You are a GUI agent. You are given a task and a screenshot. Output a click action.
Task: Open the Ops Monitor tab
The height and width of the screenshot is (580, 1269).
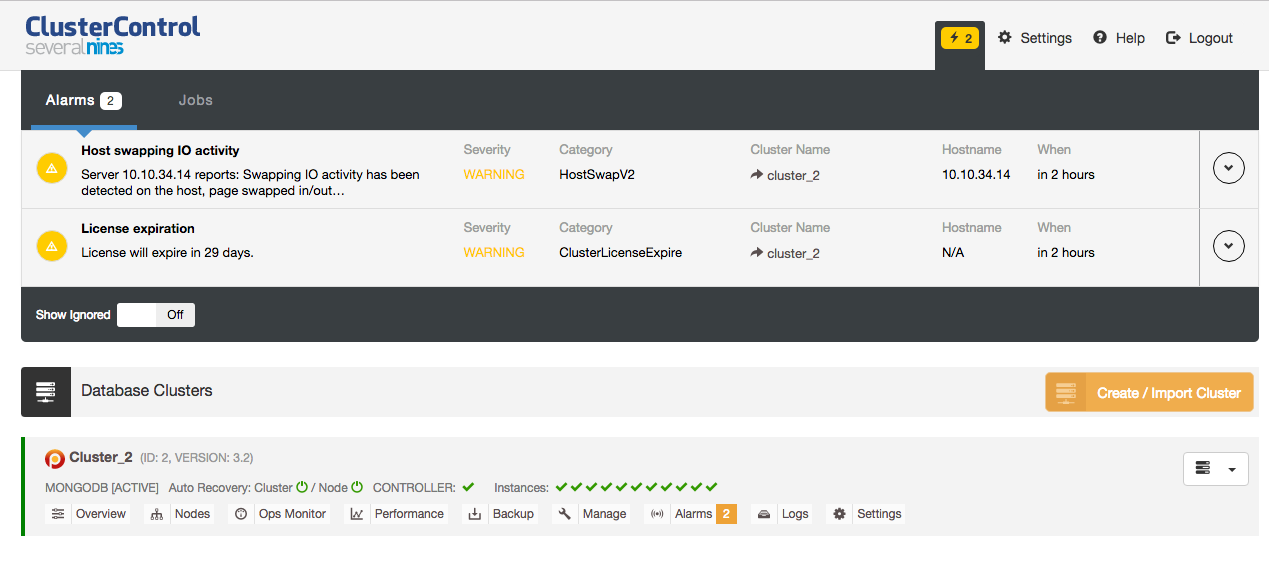click(292, 514)
